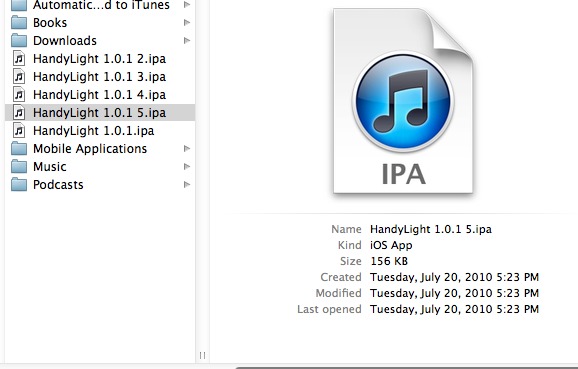Click the Automatic...d to iTunes folder icon

[x=19, y=5]
